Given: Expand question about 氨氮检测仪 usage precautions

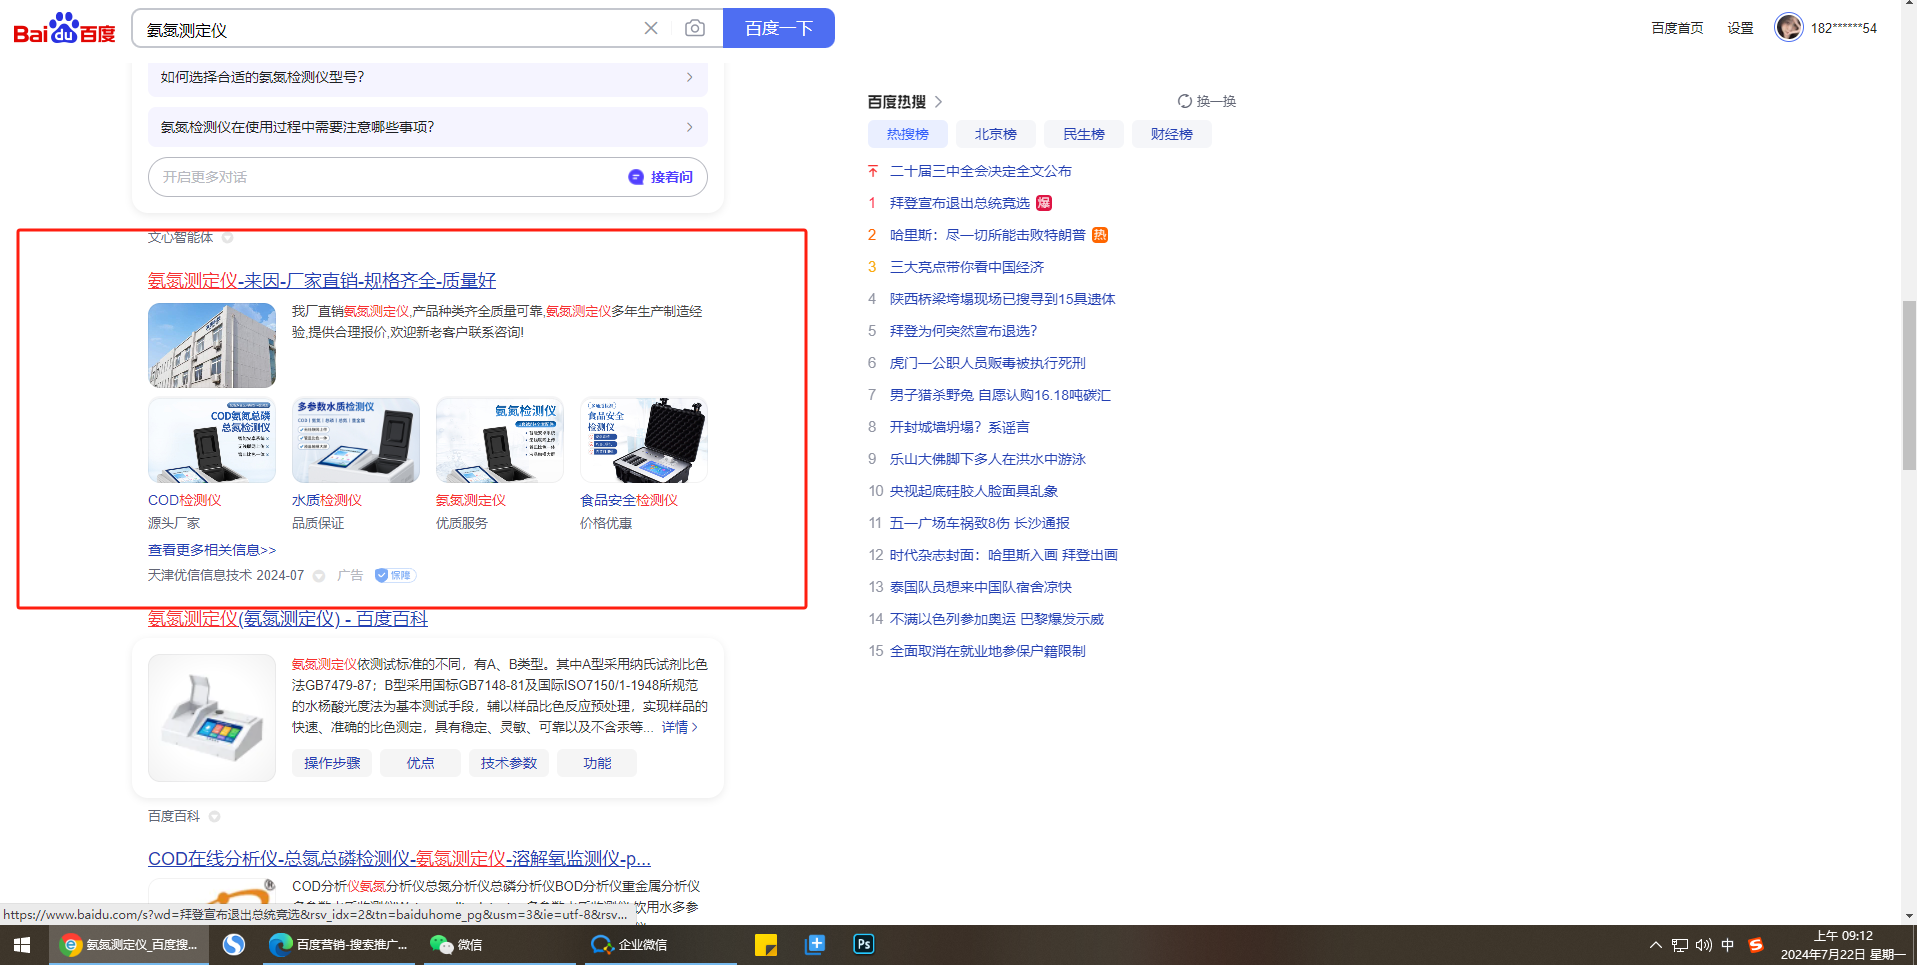Looking at the screenshot, I should [427, 127].
